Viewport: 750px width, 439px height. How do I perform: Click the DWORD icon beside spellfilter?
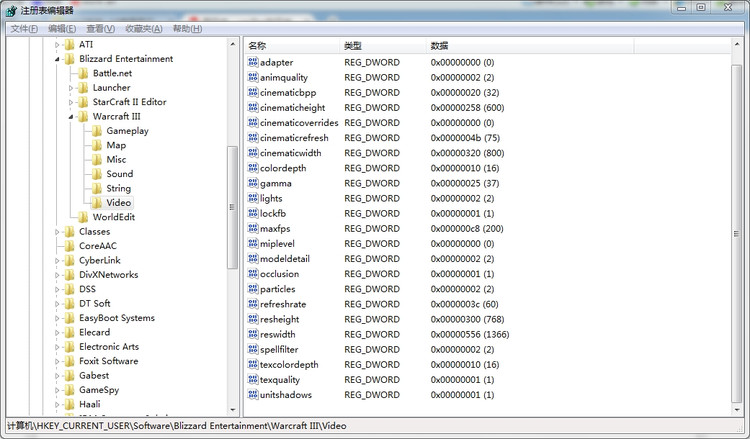(x=253, y=349)
